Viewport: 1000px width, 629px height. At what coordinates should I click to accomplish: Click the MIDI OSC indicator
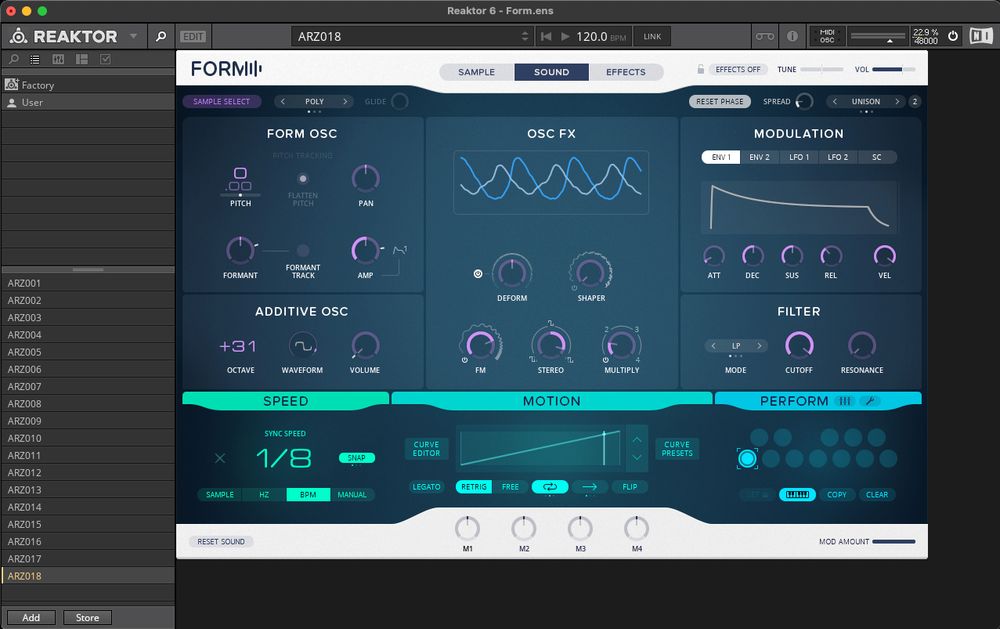tap(827, 36)
